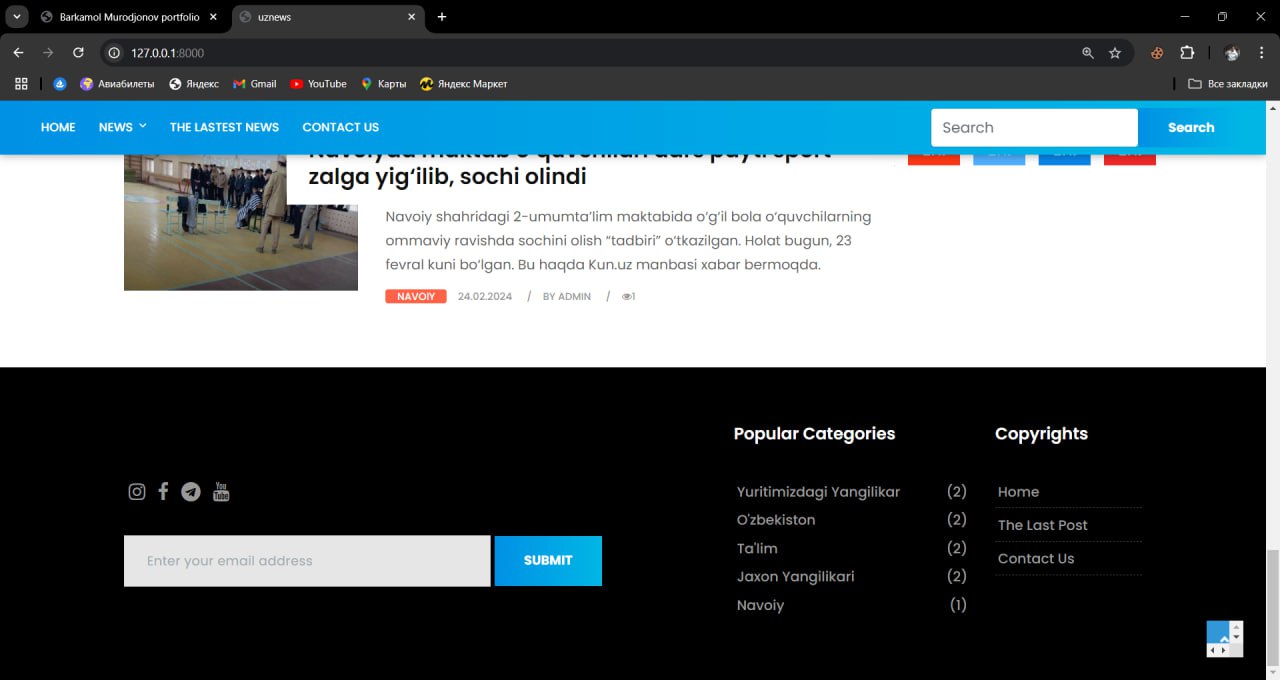The width and height of the screenshot is (1280, 680).
Task: Go to THE LASTEST NEWS menu item
Action: click(x=224, y=127)
